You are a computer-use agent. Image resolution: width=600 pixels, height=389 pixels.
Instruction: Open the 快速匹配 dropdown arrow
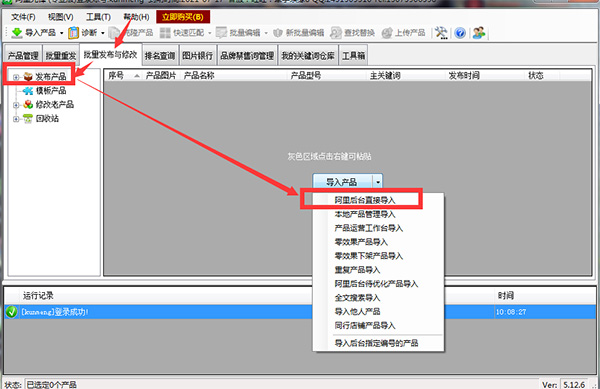click(x=209, y=33)
